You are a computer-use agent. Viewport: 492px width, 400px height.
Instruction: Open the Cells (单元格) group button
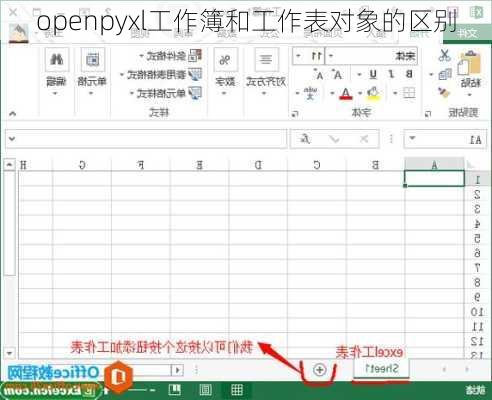pos(92,71)
